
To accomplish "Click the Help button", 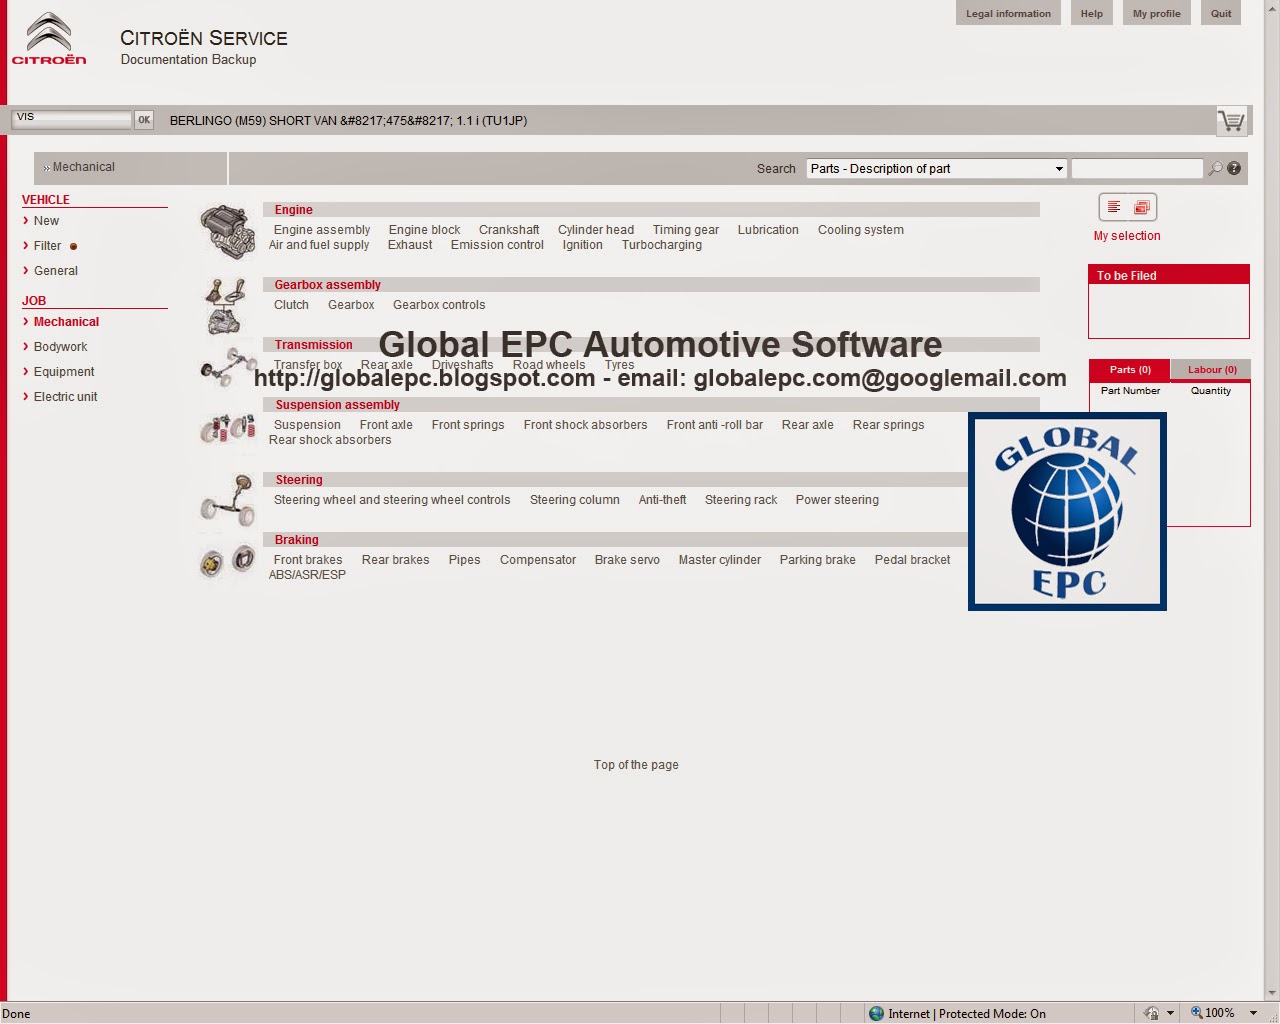I will tap(1092, 13).
